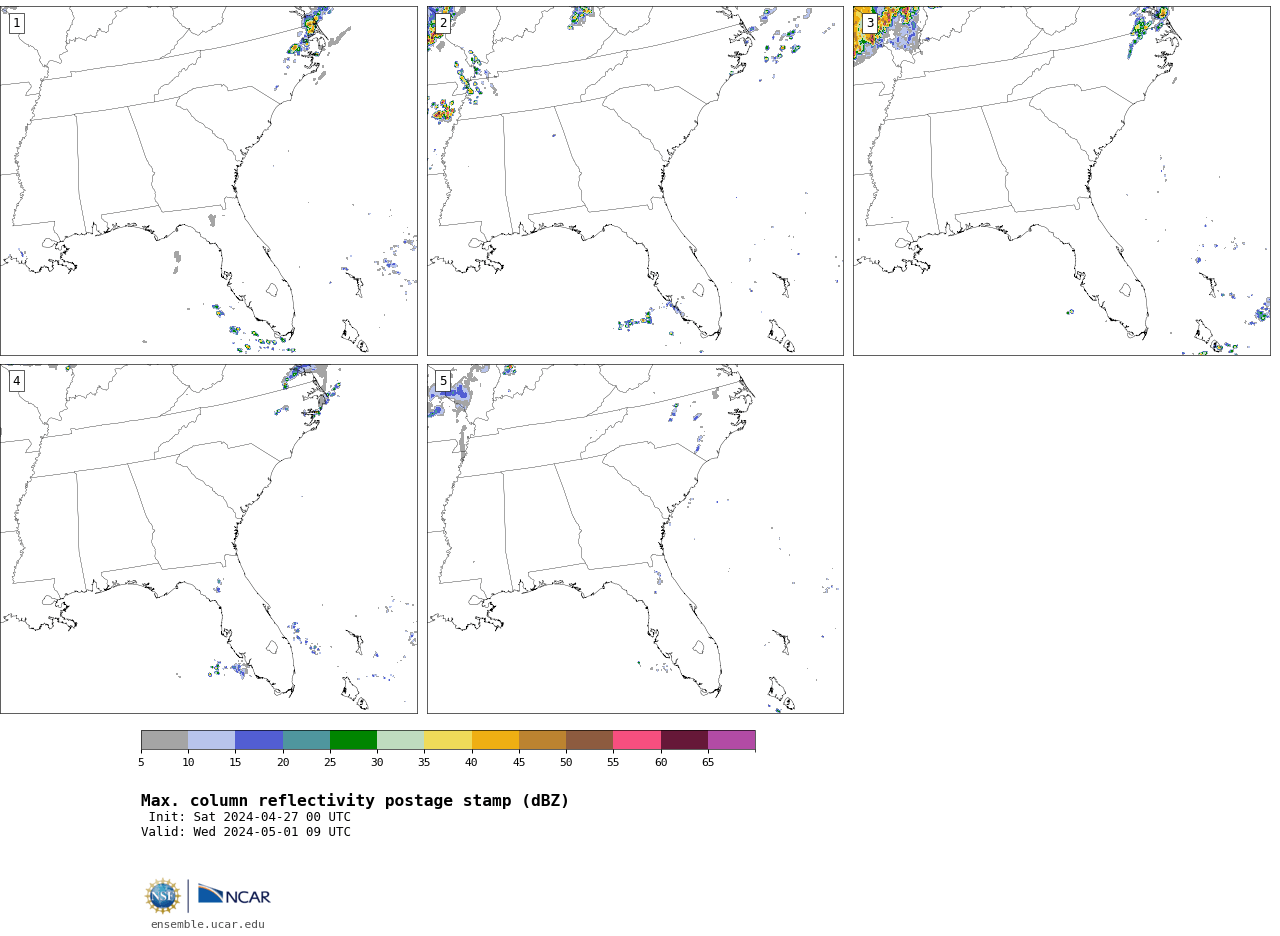Select the orange 40-45 dBZ swatch

tap(495, 740)
